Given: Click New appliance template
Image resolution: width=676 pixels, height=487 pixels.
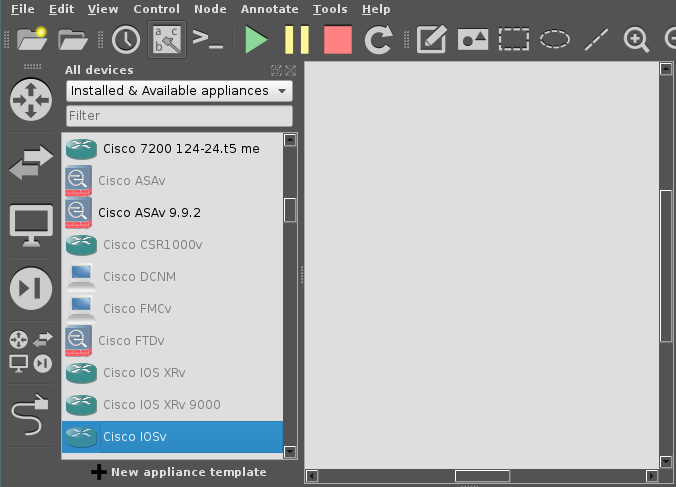Looking at the screenshot, I should point(179,472).
